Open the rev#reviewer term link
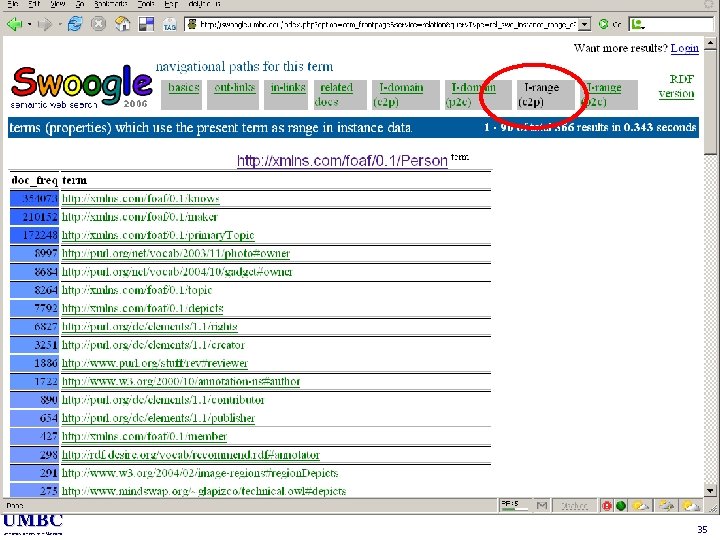 point(155,363)
